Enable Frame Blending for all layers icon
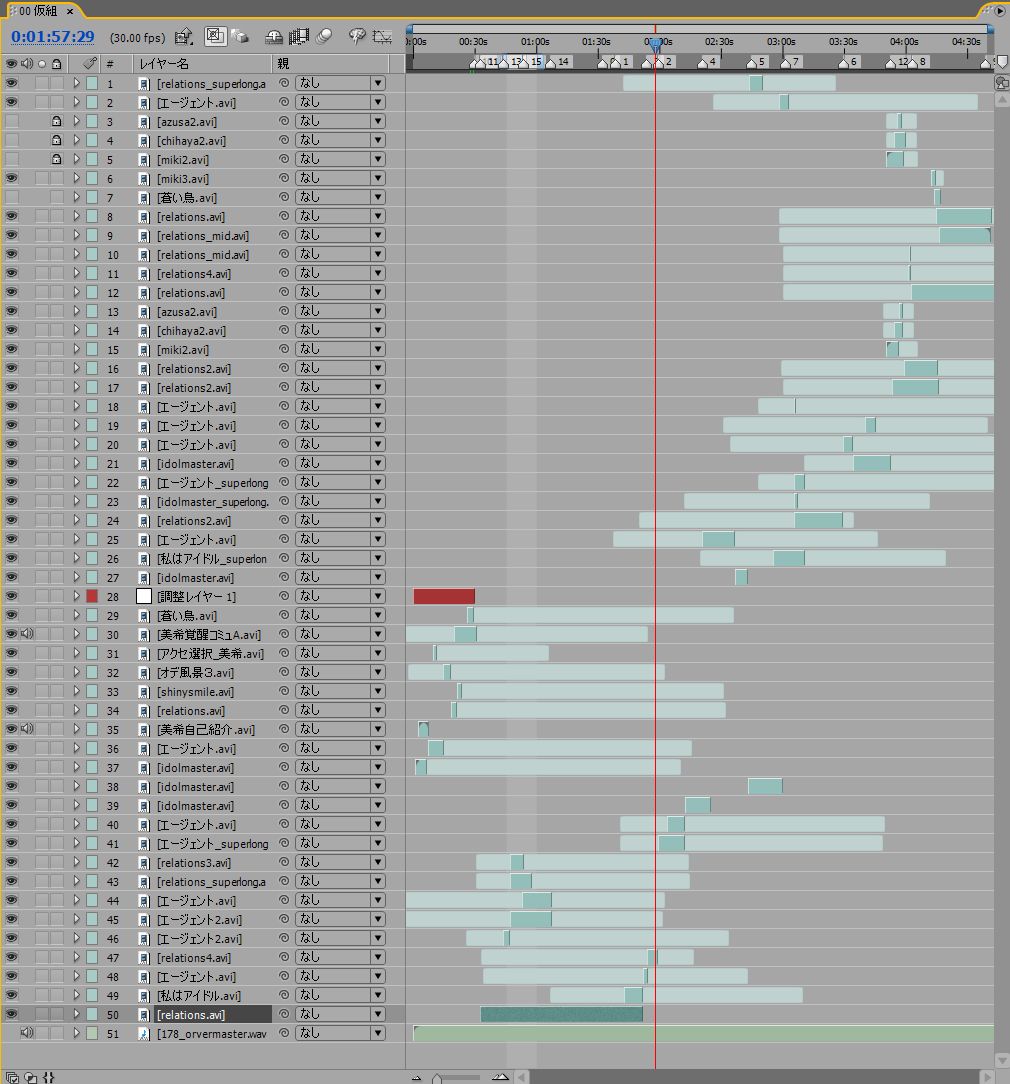This screenshot has height=1084, width=1010. tap(299, 37)
